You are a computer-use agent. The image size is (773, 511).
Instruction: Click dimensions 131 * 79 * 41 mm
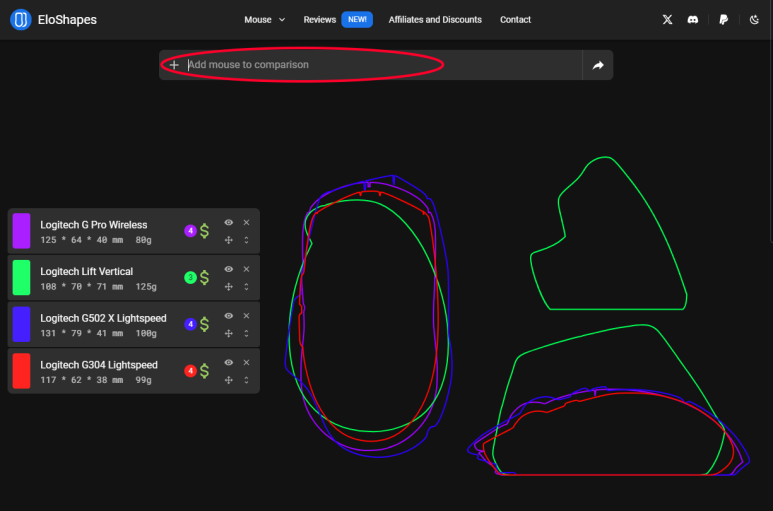82,334
